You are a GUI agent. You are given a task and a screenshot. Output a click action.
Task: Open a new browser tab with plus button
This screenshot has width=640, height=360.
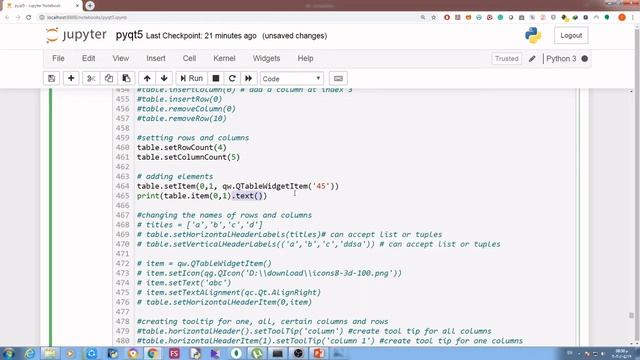[x=90, y=5]
